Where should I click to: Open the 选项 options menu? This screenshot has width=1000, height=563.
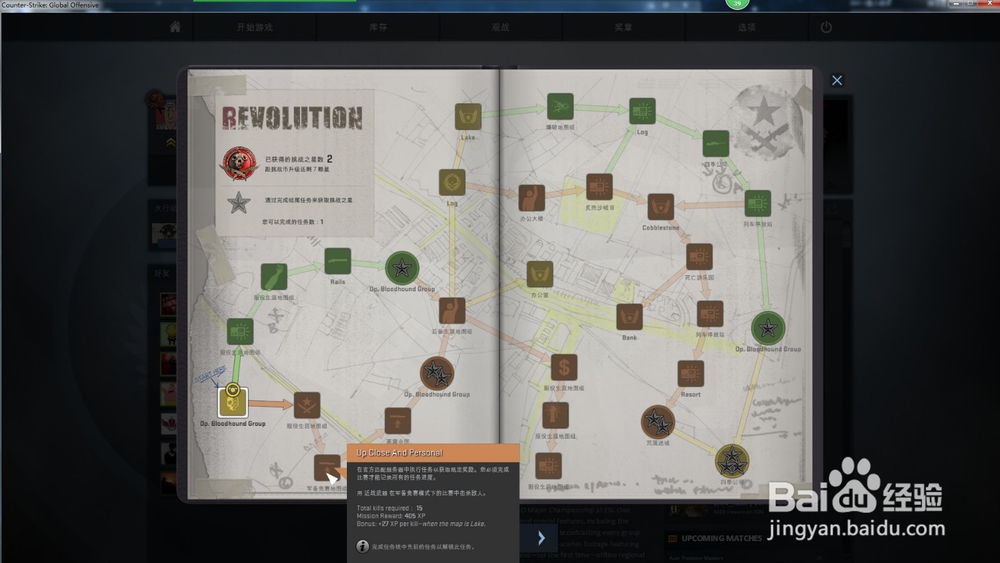(746, 27)
